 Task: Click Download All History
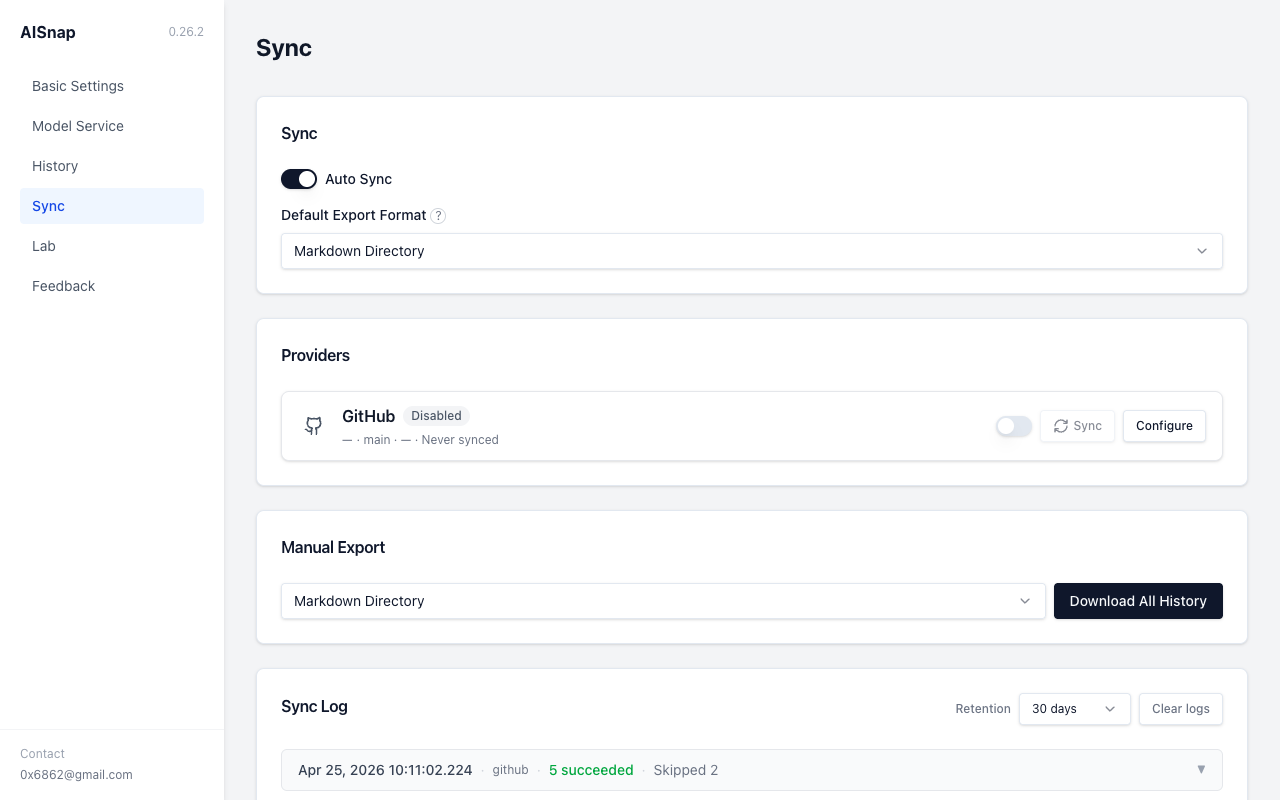click(1138, 601)
